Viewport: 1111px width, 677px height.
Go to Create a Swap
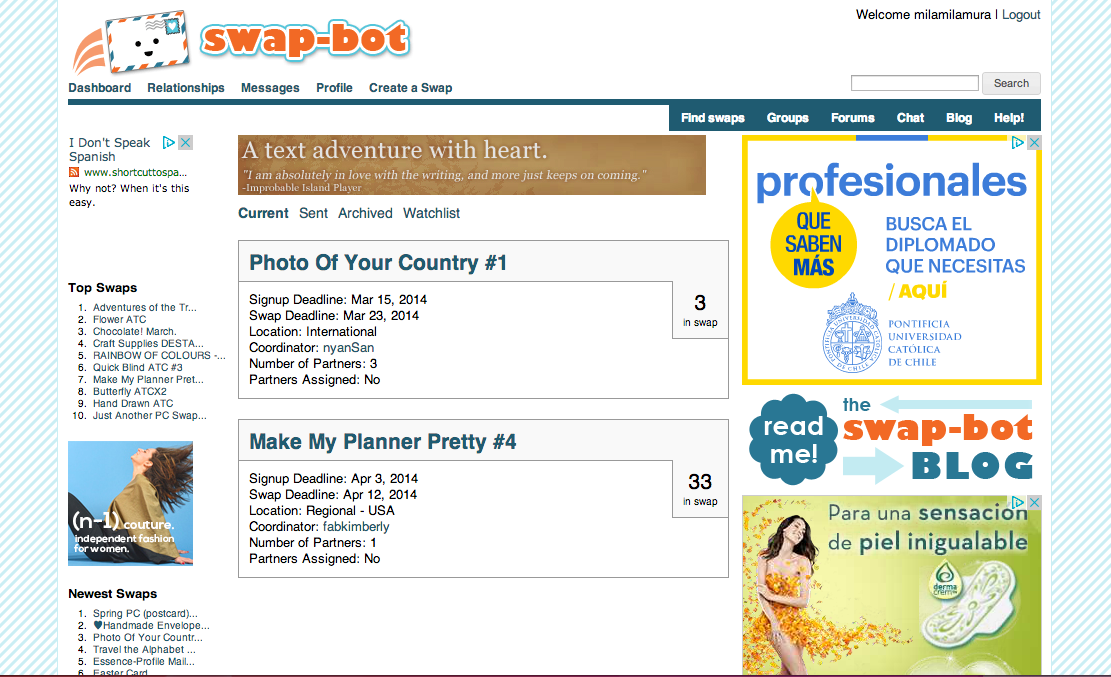(x=410, y=88)
